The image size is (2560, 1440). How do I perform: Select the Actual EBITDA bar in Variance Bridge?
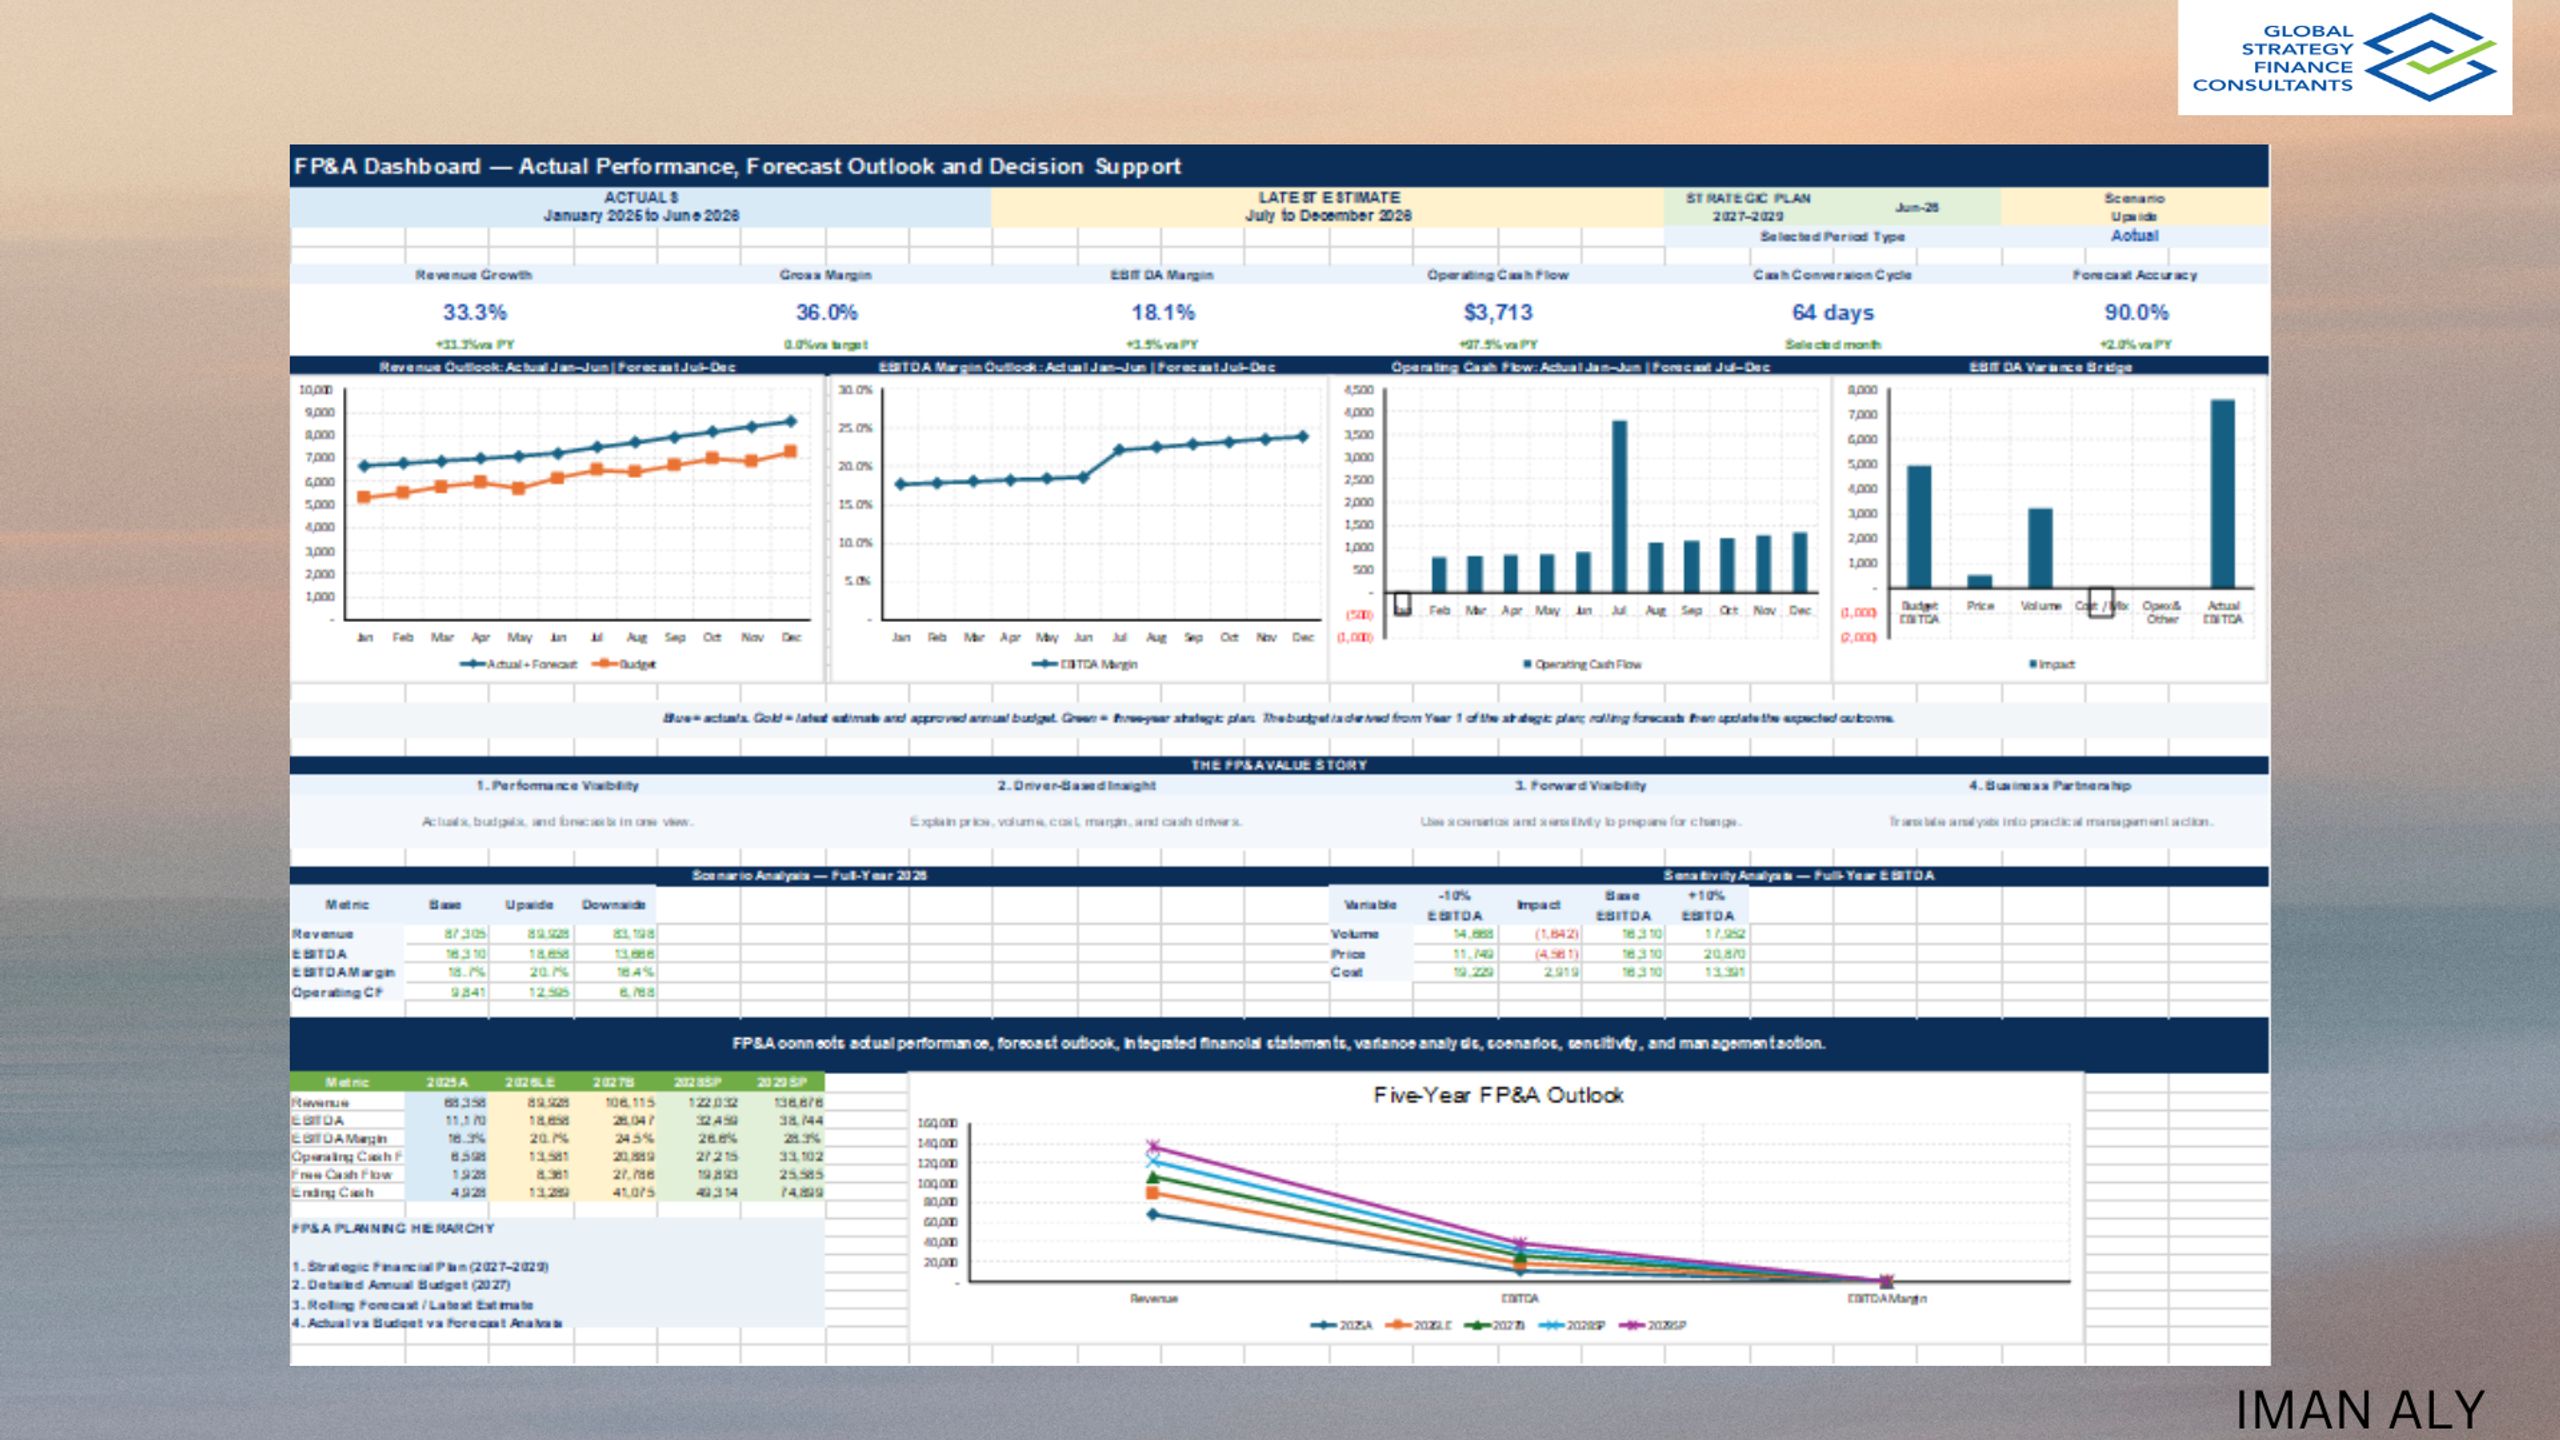click(2222, 494)
